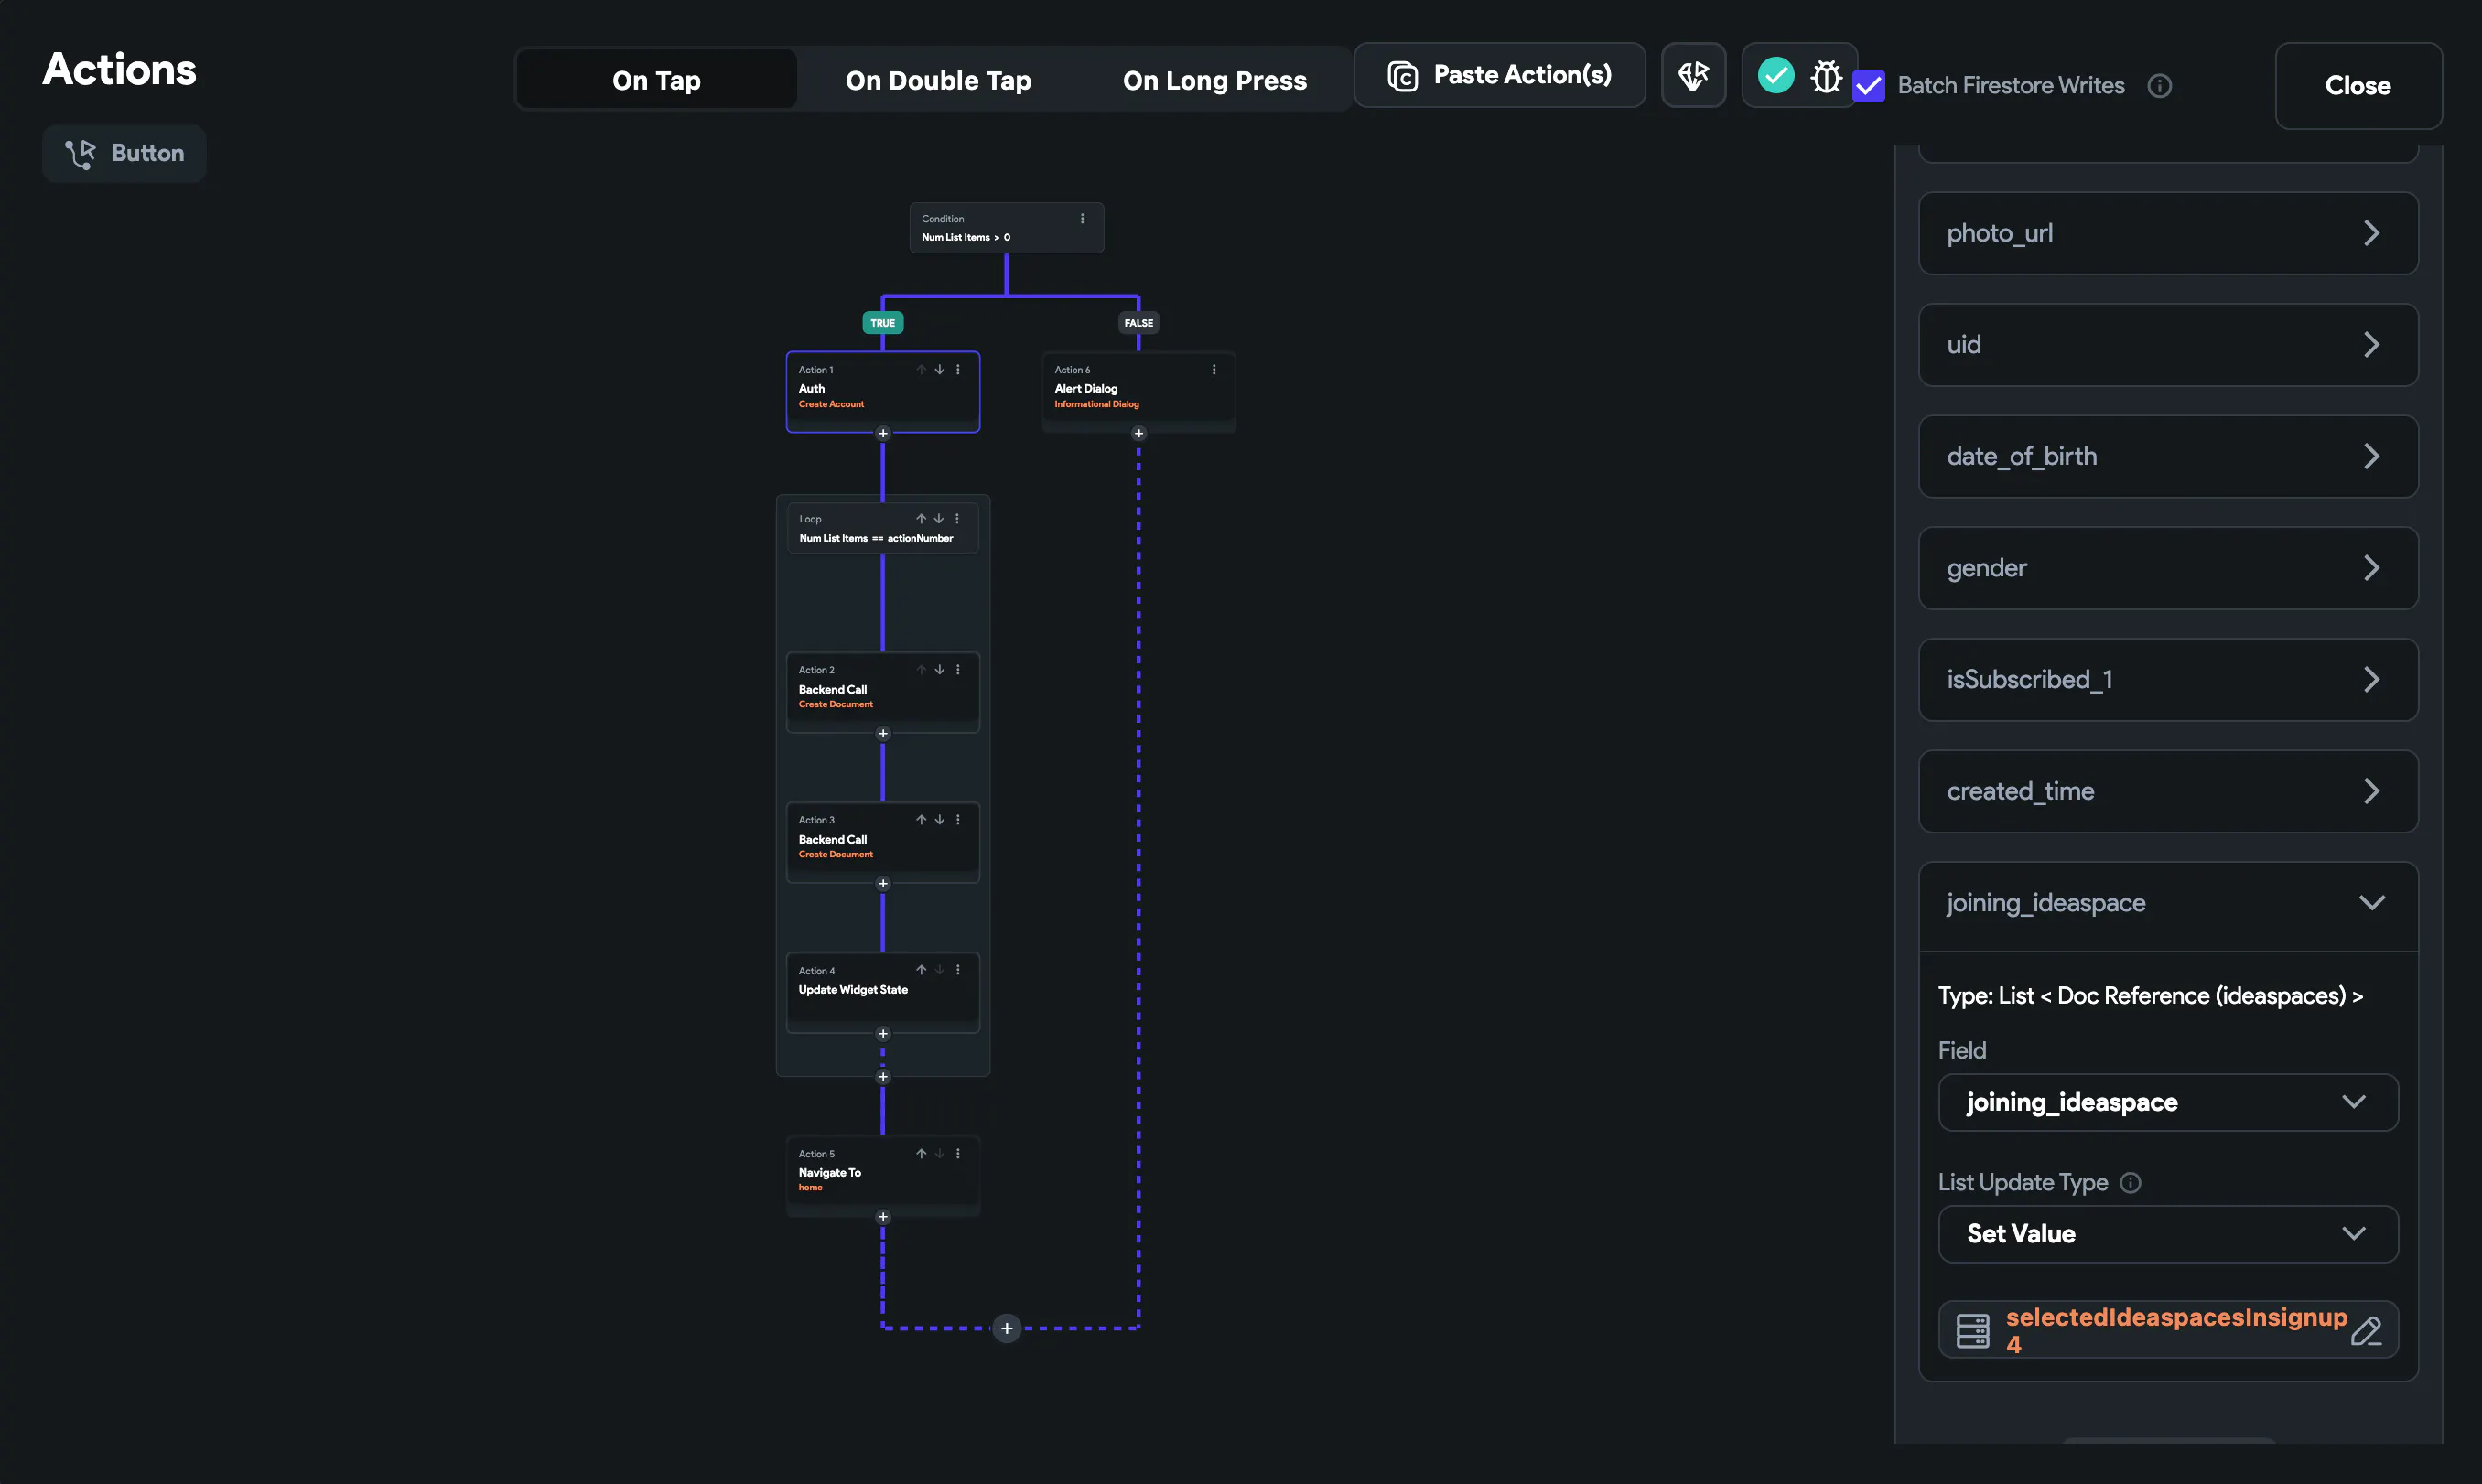
Task: Click info icon beside Batch Firestore Writes
Action: click(x=2159, y=86)
